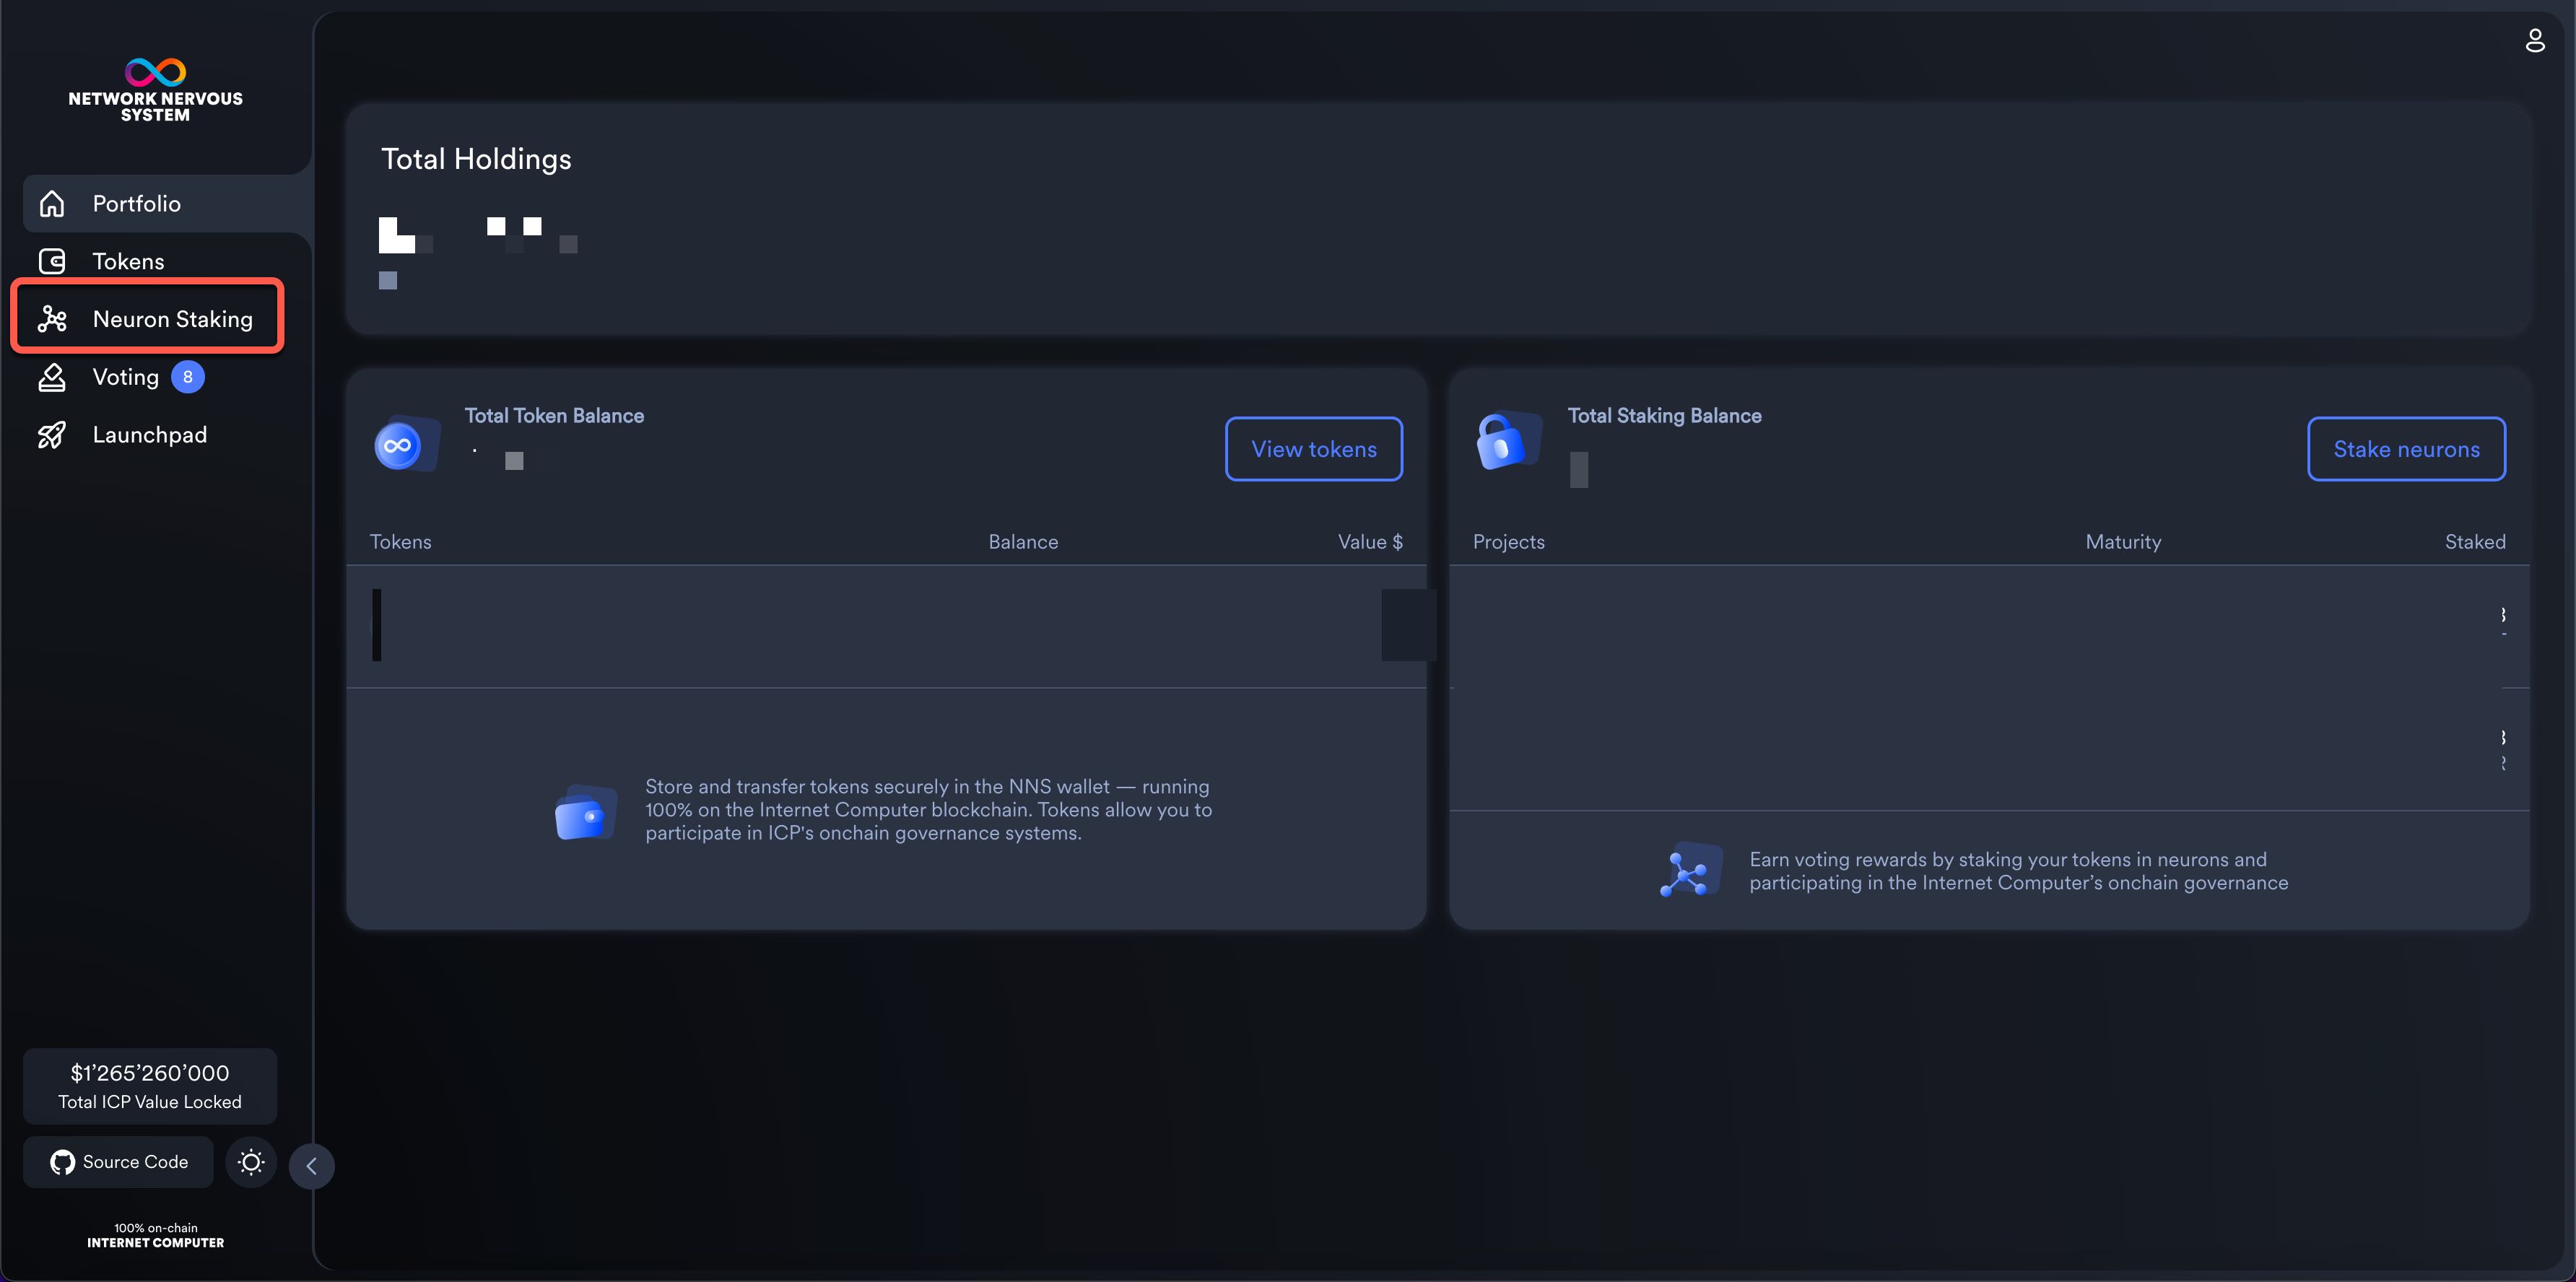Click the staking padlock icon
2576x1282 pixels.
(1501, 442)
